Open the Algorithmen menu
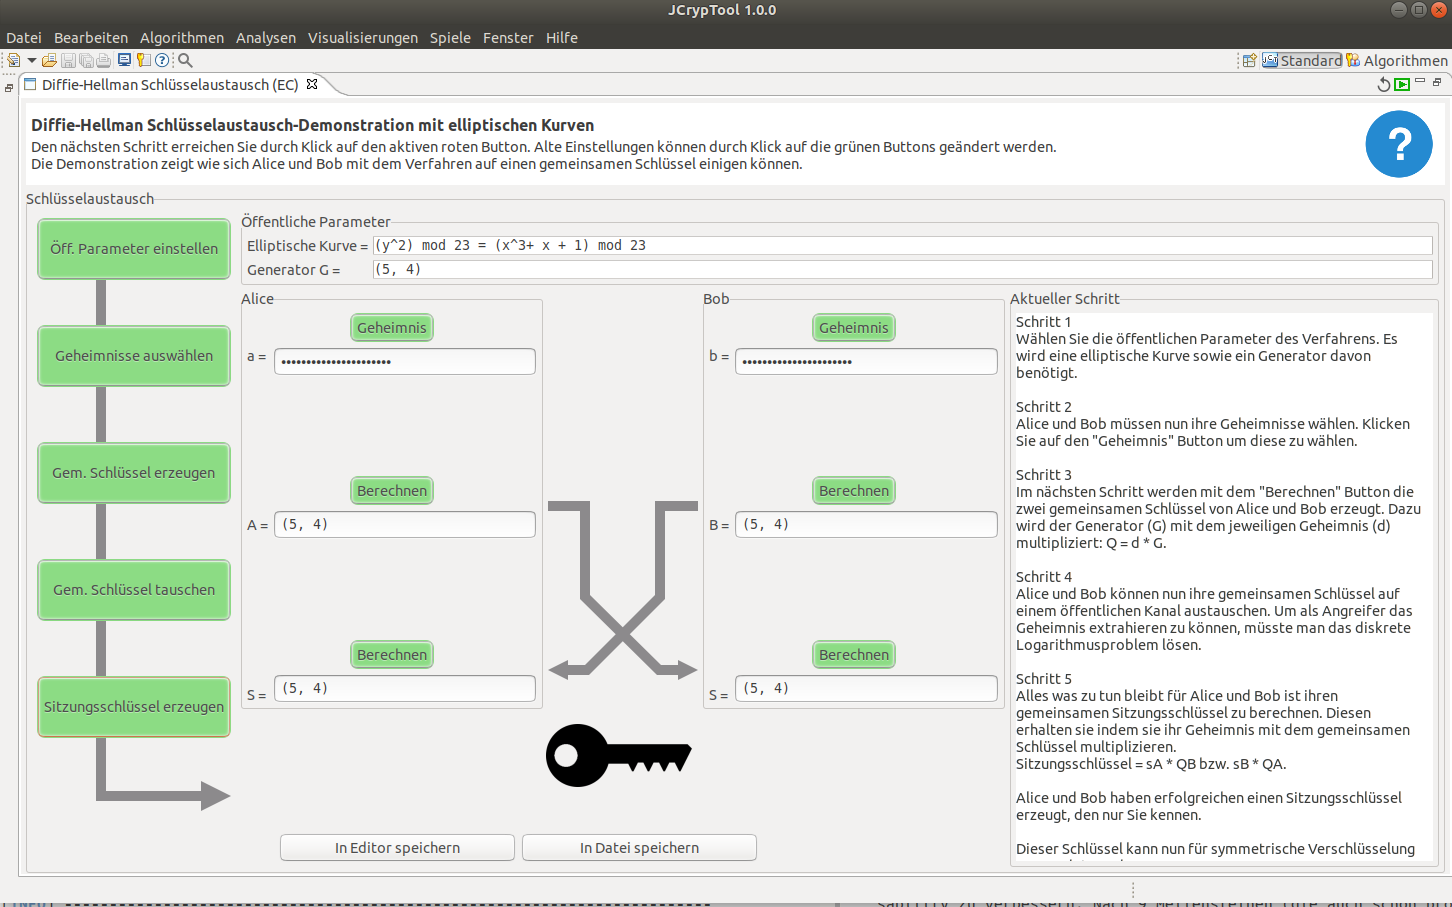This screenshot has width=1452, height=907. 182,38
